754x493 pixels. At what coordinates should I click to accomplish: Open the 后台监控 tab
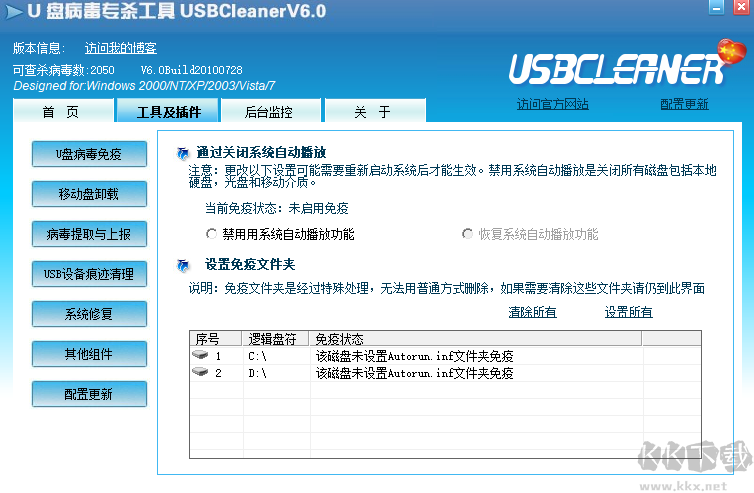271,110
